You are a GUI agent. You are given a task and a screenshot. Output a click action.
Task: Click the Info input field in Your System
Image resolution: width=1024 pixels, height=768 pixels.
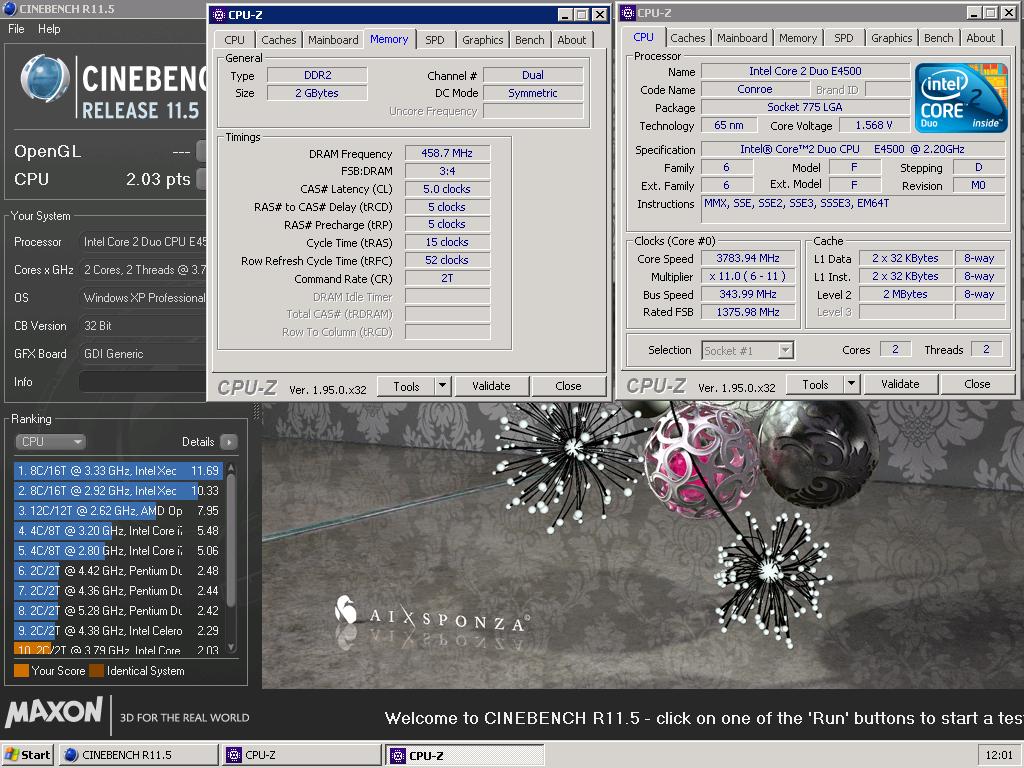point(142,382)
